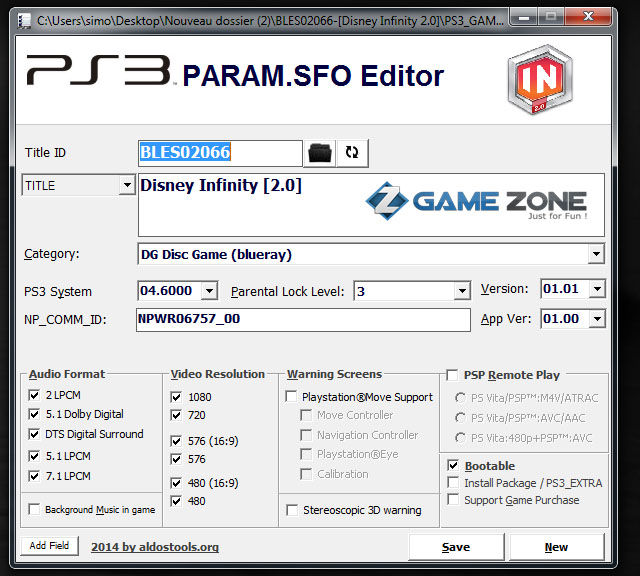Image resolution: width=640 pixels, height=576 pixels.
Task: Open the Parental Lock Level dropdown
Action: tap(461, 291)
